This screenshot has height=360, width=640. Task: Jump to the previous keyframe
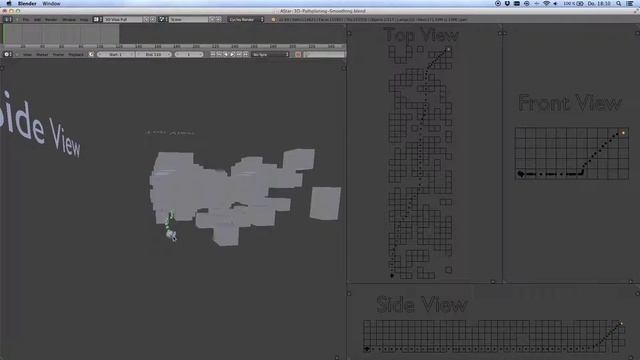click(219, 54)
